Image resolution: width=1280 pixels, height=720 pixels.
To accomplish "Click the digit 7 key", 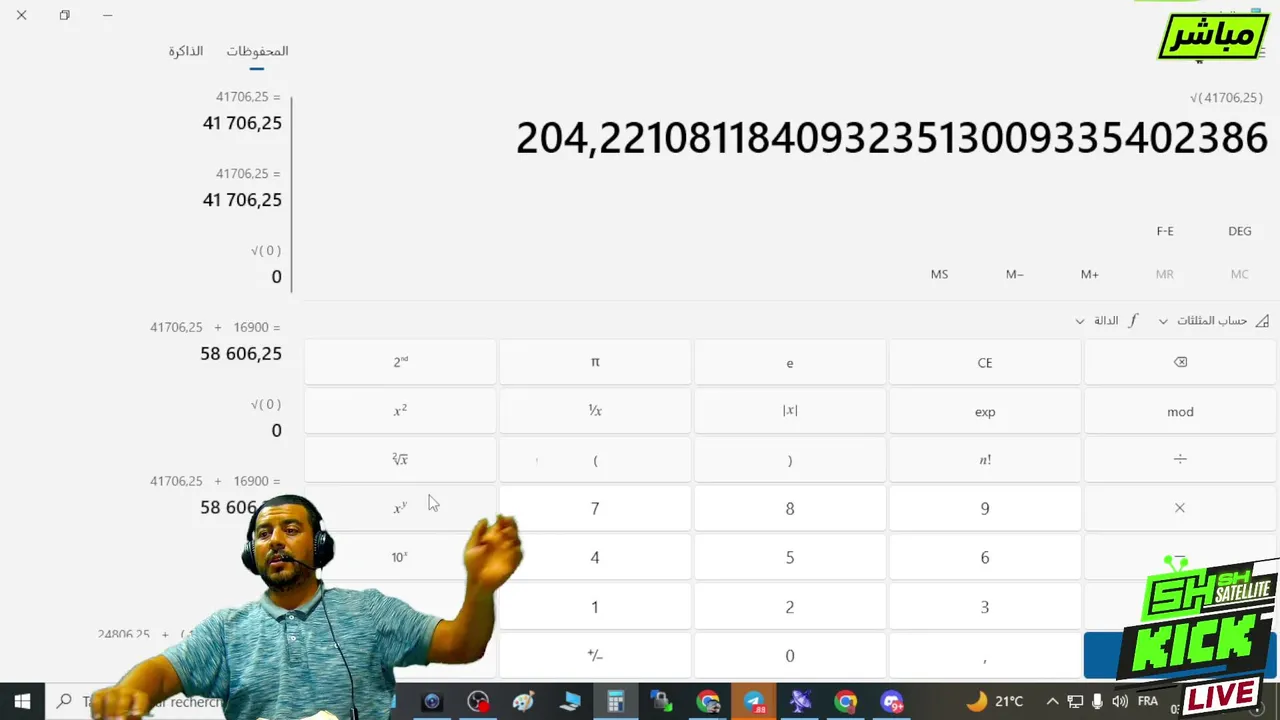I will [595, 508].
